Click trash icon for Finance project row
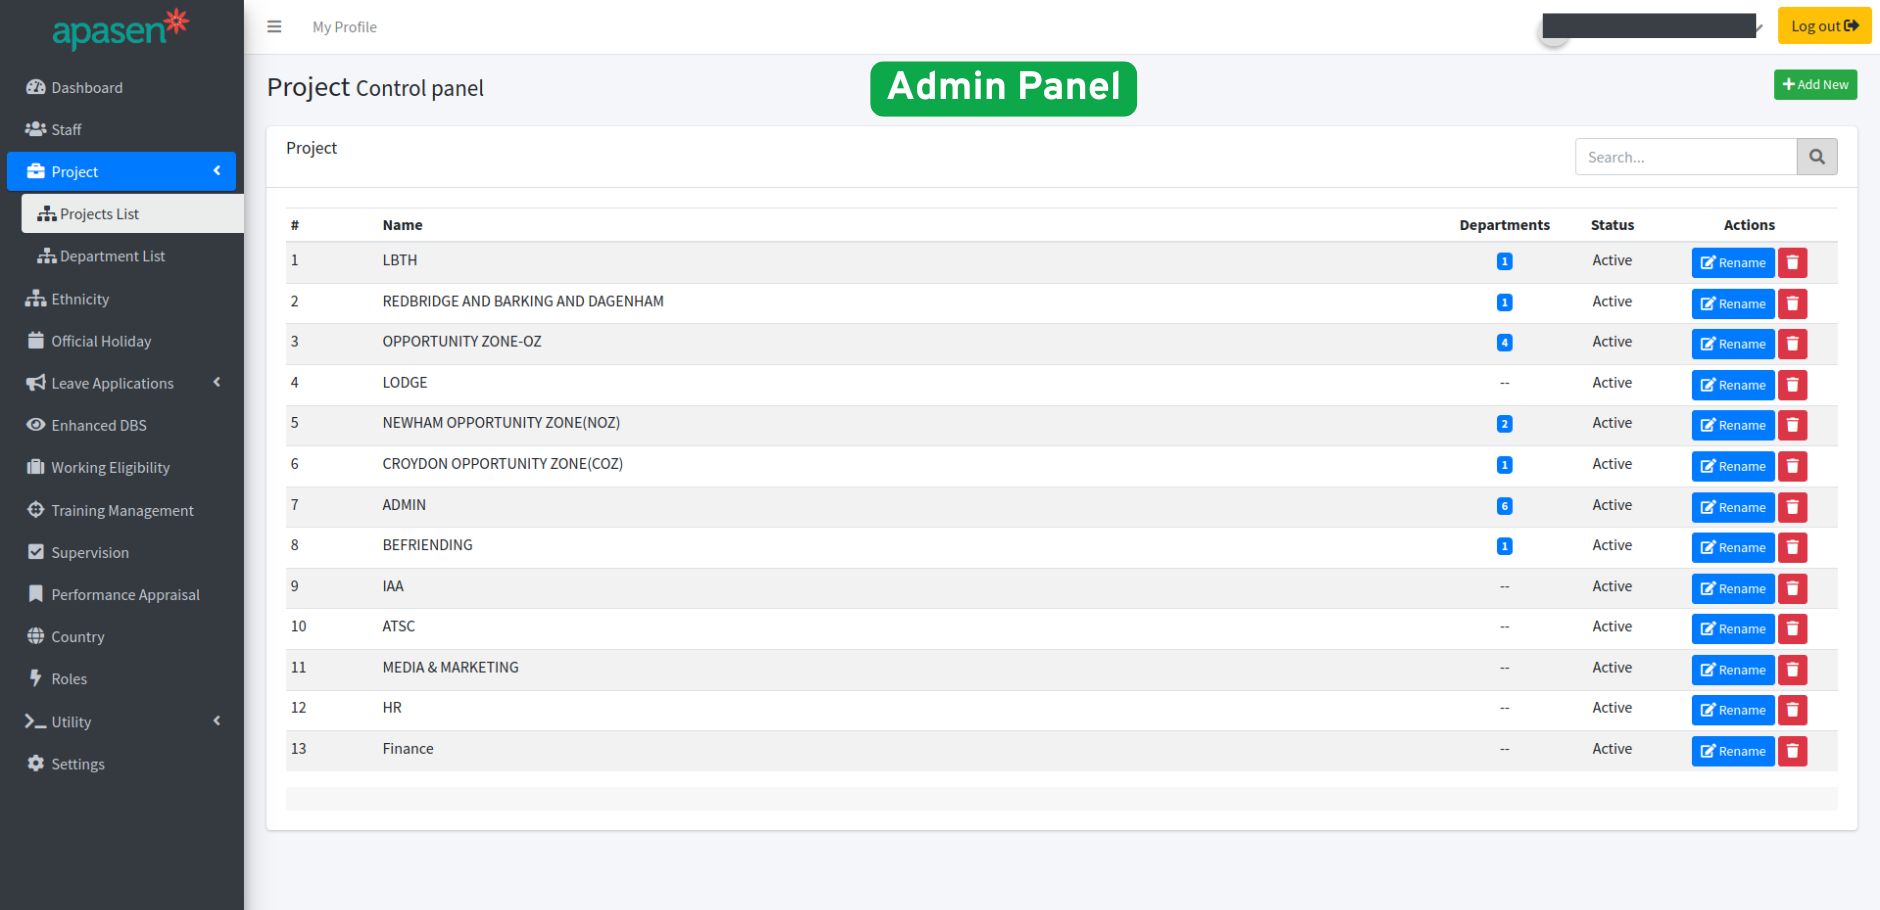Viewport: 1880px width, 910px height. 1792,751
